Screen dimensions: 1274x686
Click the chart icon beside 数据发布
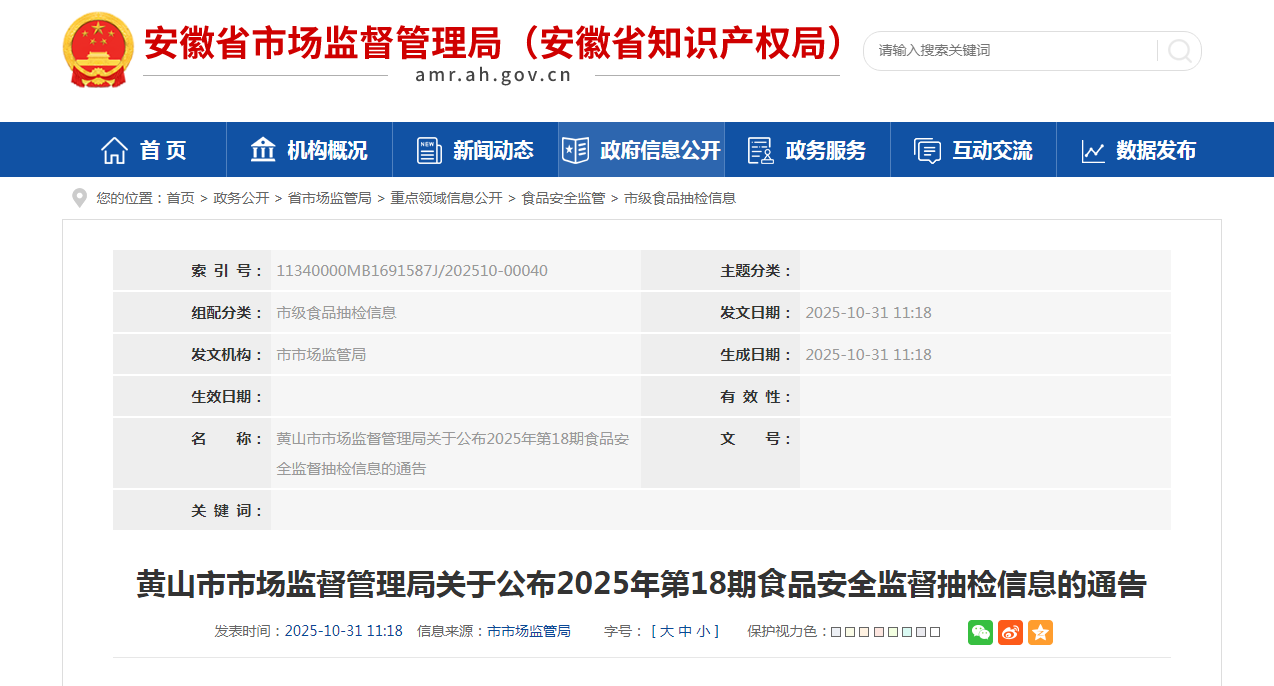click(x=1093, y=151)
